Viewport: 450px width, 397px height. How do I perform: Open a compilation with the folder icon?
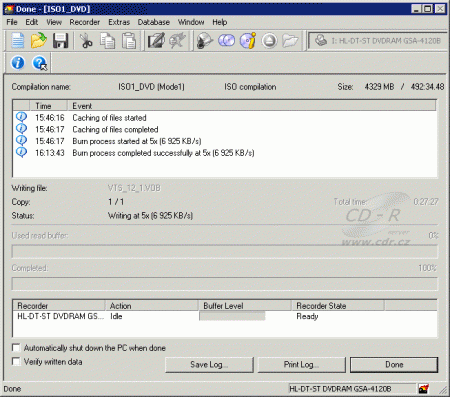39,41
